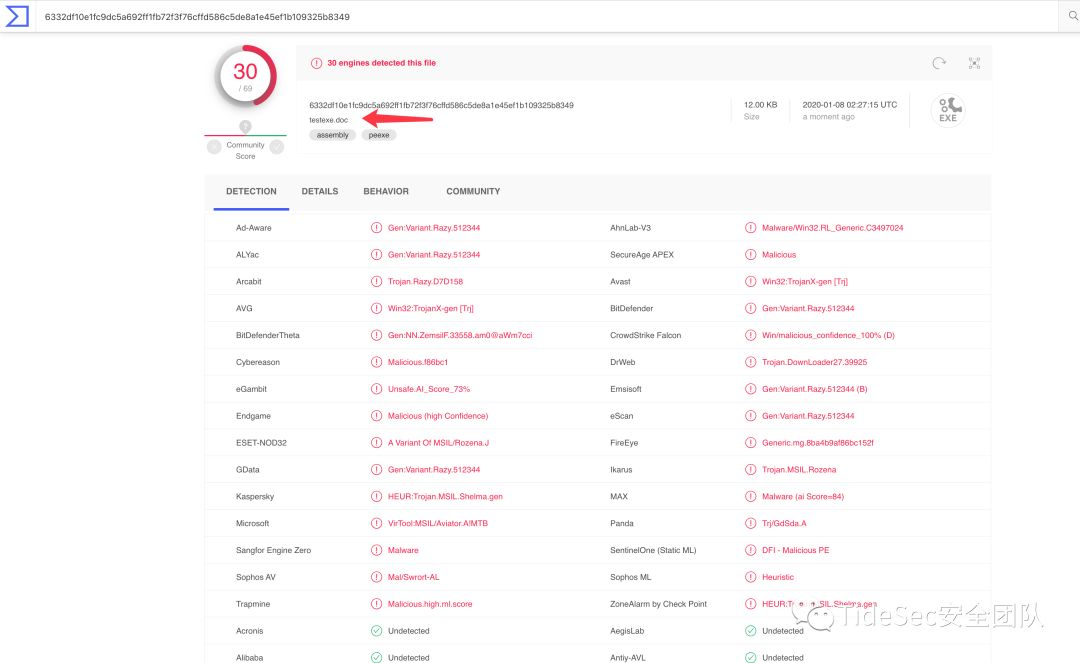The width and height of the screenshot is (1080, 663).
Task: Click AhnLab-V3's 'Malware/Win32.RL_Generic.C3497024' result
Action: tap(832, 228)
